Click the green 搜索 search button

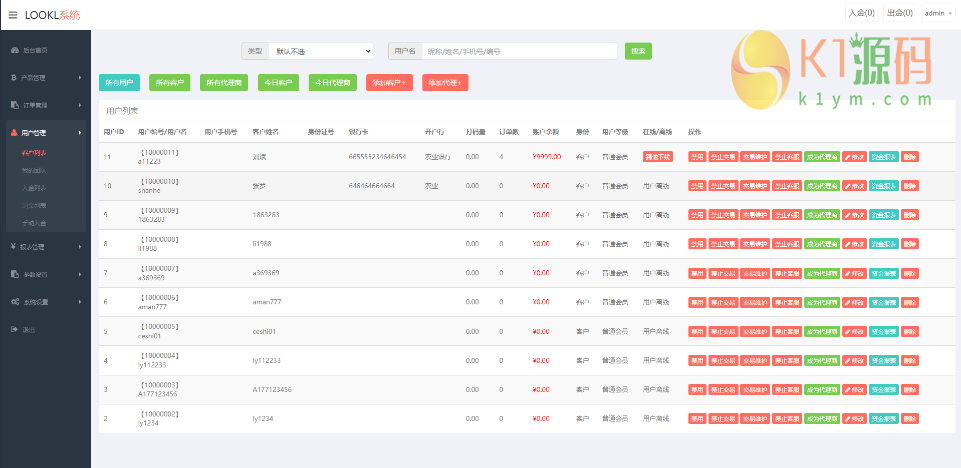638,51
